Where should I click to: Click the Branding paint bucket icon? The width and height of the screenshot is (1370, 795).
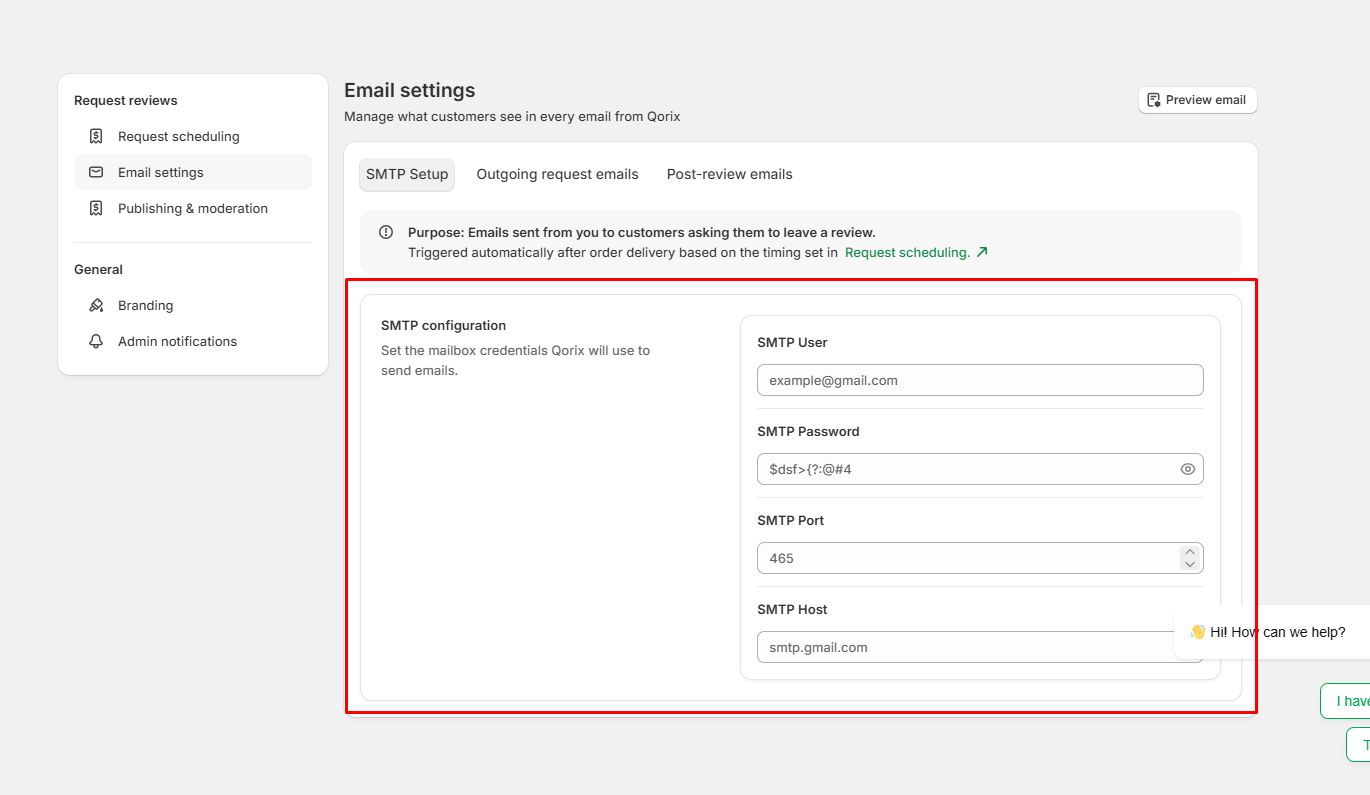pos(96,305)
